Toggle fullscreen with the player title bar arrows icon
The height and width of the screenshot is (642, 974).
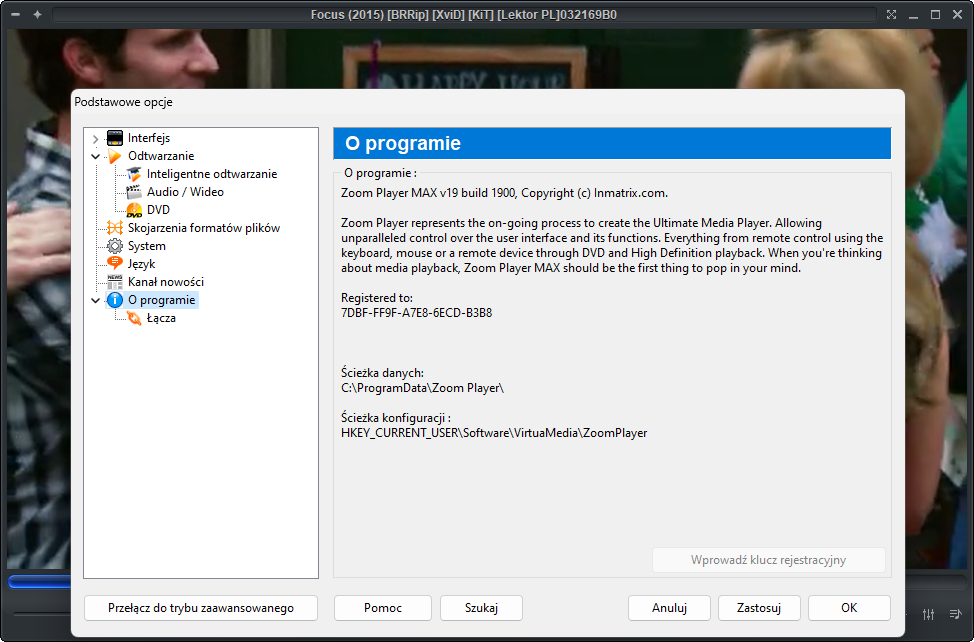(891, 14)
